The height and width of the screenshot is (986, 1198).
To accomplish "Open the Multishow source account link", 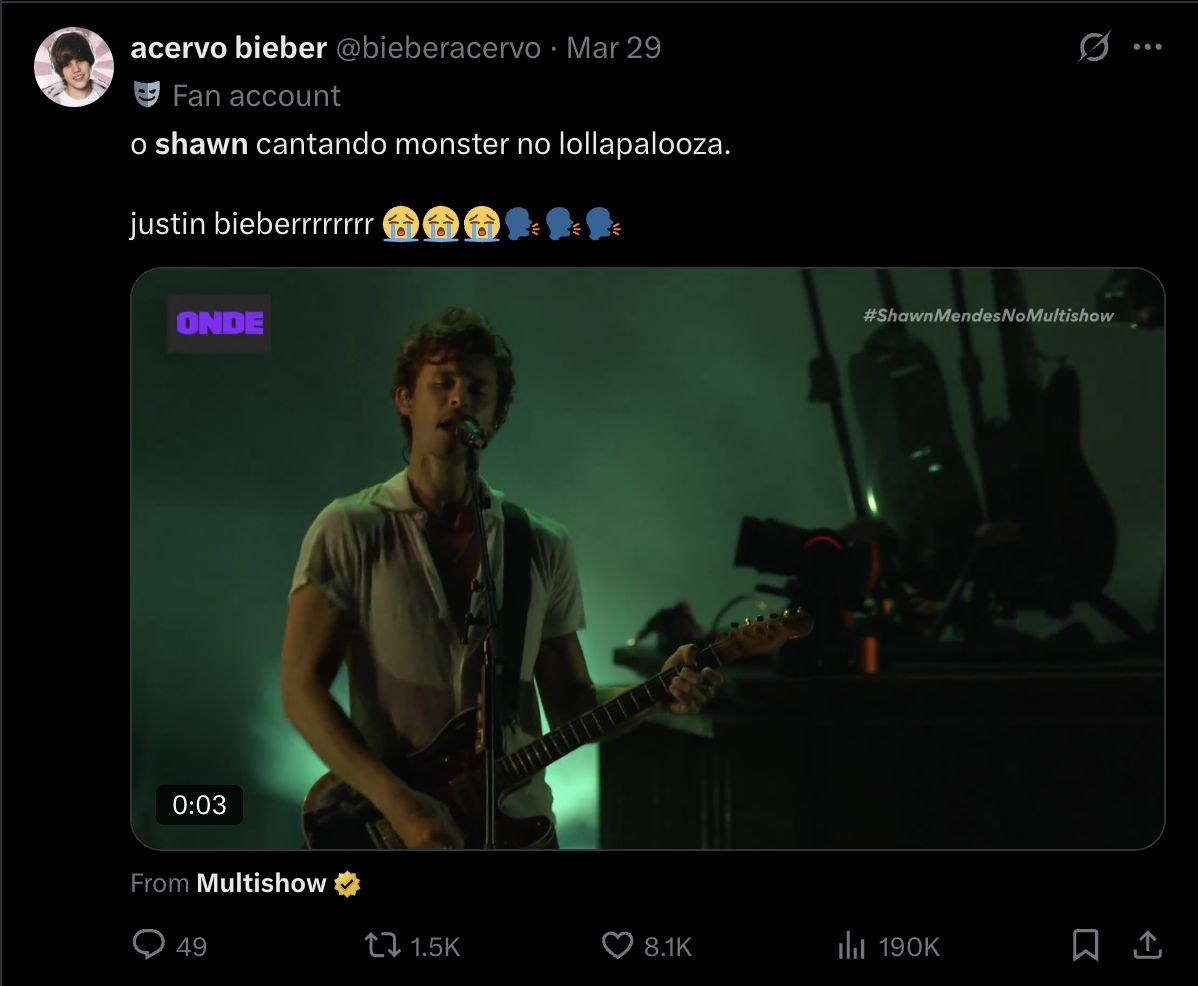I will (x=261, y=883).
